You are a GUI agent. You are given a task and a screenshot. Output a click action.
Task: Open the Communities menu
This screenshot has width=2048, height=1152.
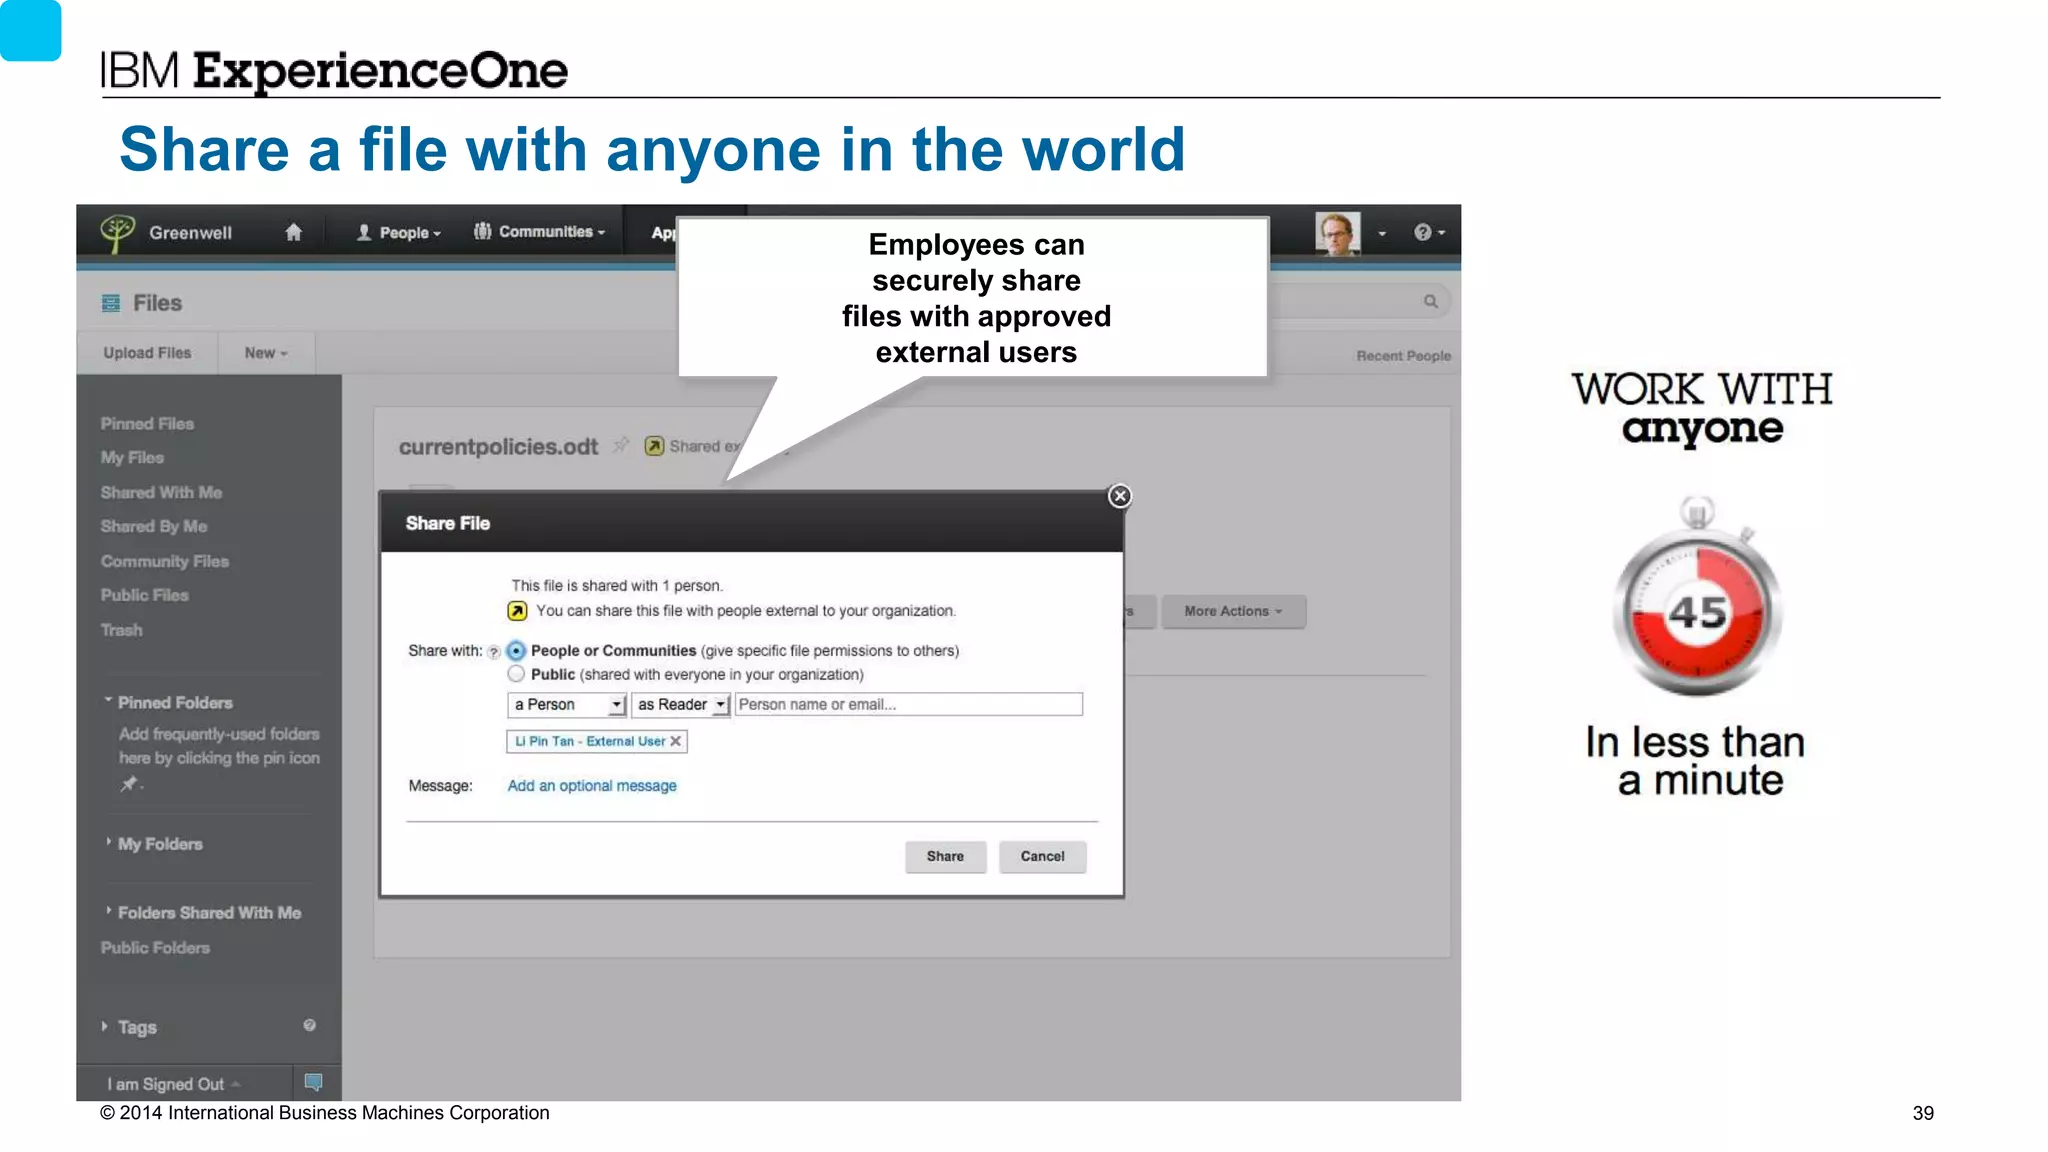click(539, 231)
